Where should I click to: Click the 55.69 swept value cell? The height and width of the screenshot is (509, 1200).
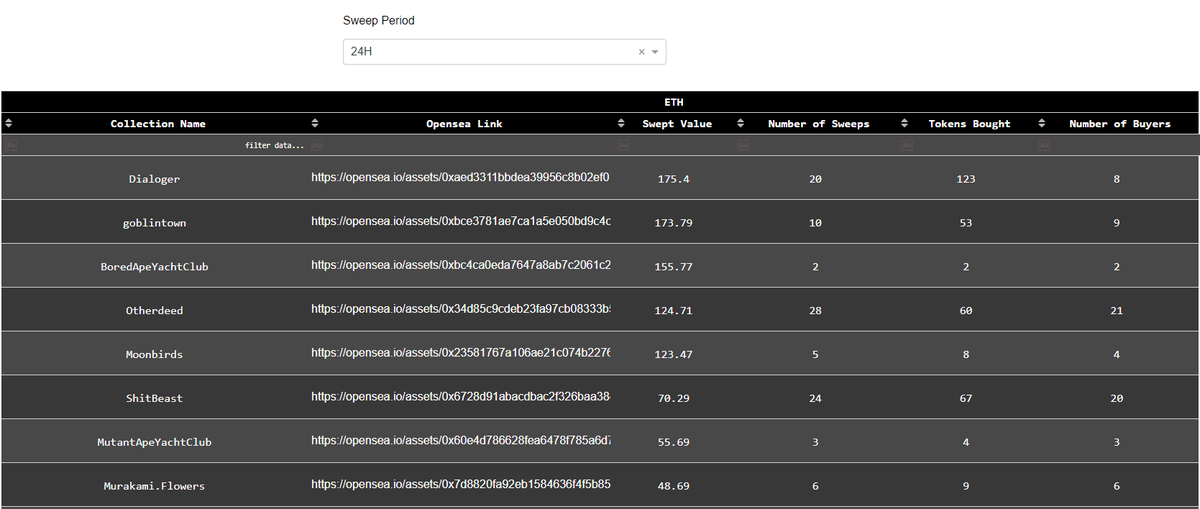click(674, 442)
